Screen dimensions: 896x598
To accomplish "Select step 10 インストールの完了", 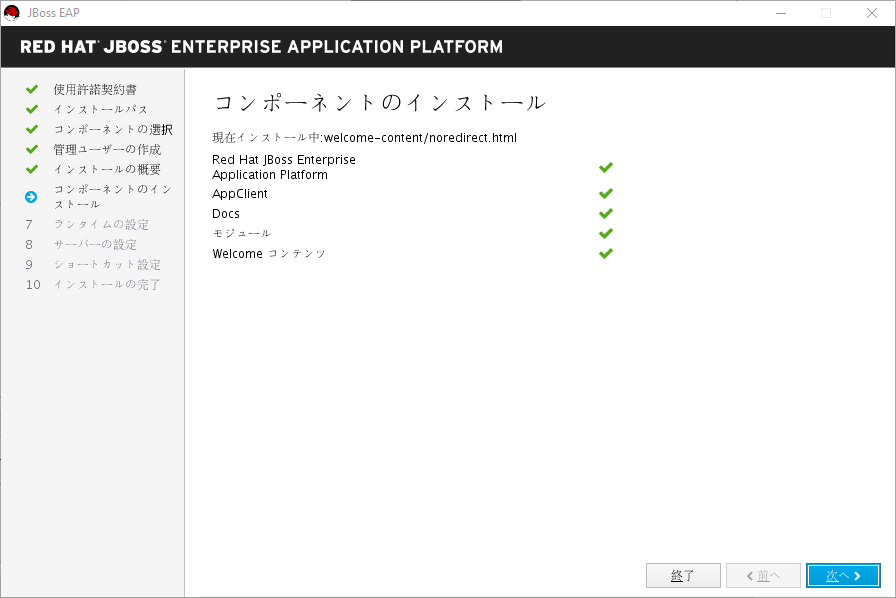I will tap(107, 284).
